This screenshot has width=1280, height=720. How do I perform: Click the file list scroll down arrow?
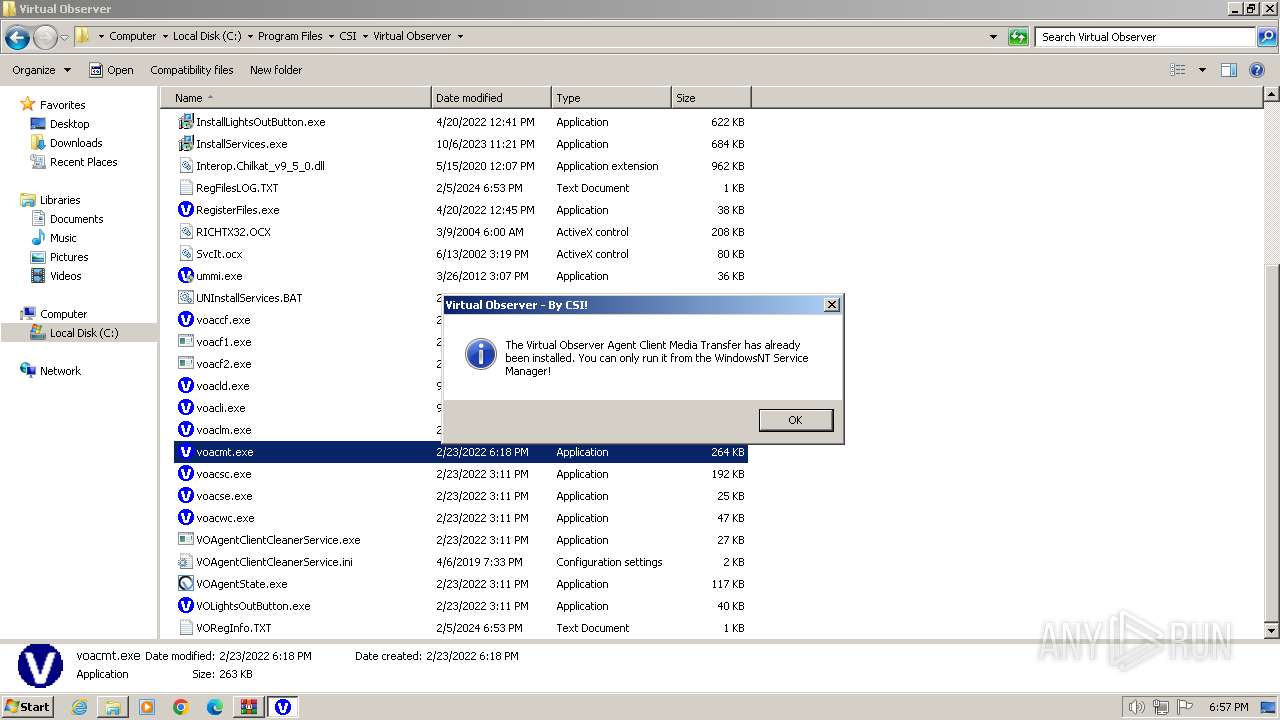pos(1271,630)
